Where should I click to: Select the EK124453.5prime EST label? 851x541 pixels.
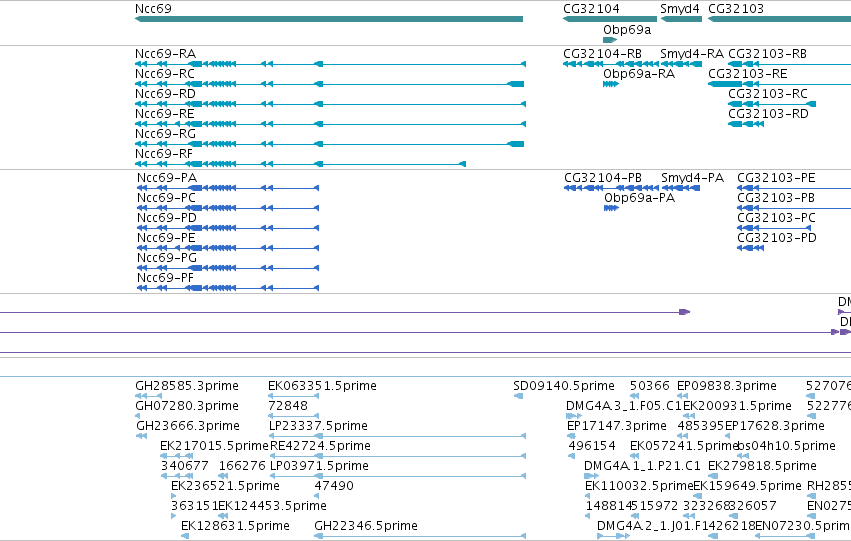pos(272,506)
